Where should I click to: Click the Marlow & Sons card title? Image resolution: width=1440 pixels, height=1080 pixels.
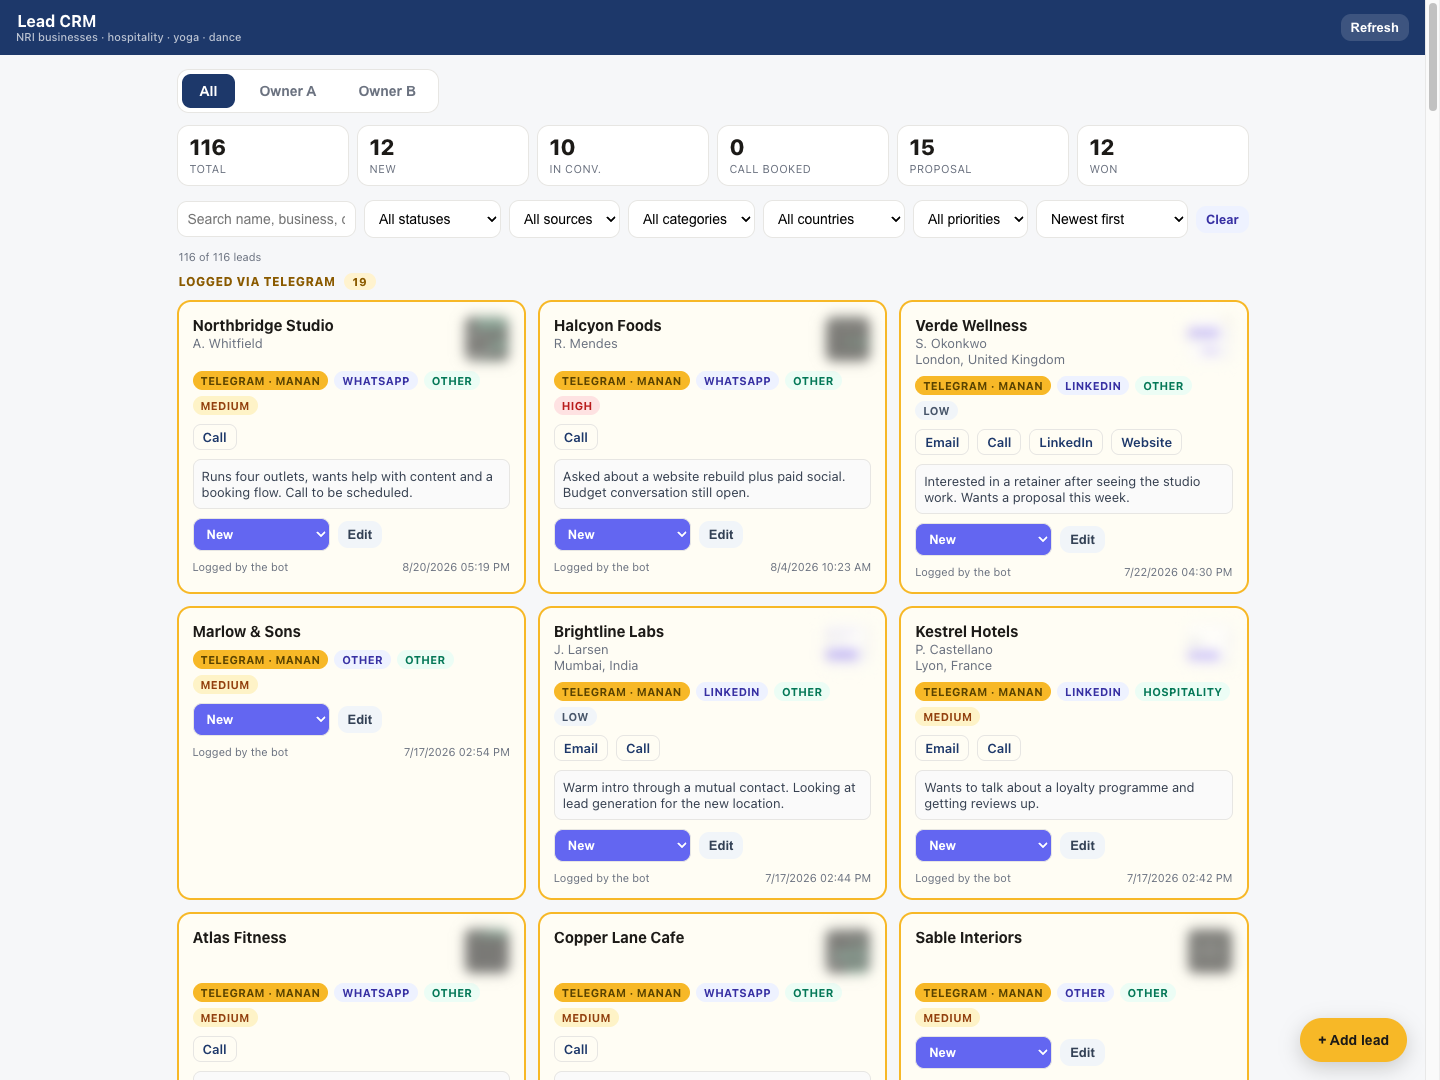click(247, 632)
